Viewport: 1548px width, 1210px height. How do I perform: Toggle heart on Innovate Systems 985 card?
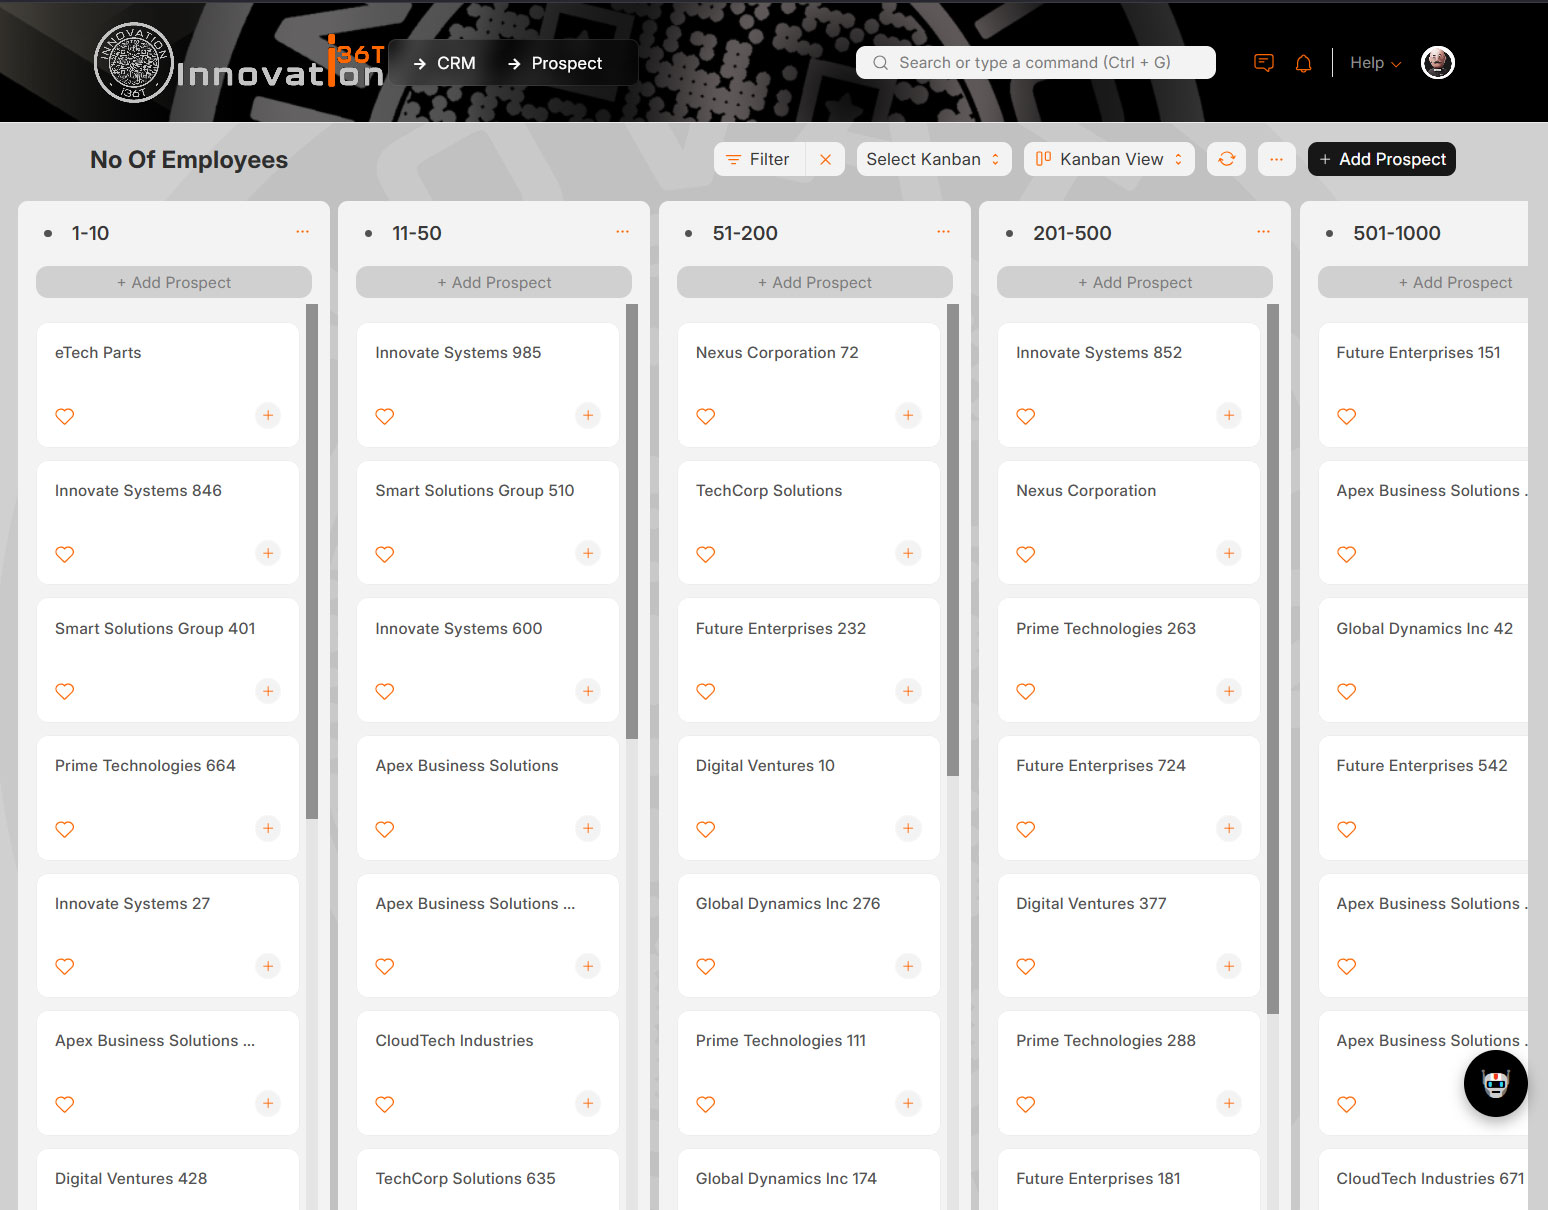385,416
